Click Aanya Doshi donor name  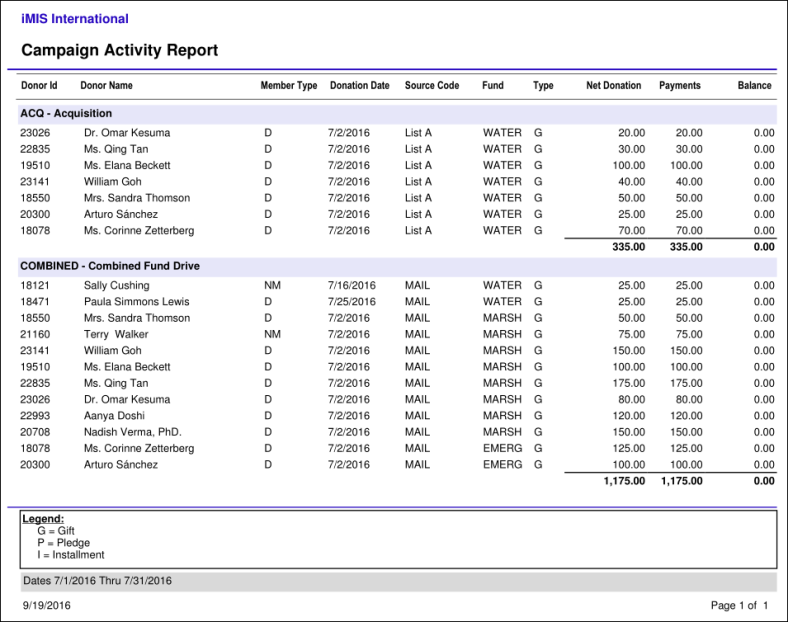coord(115,416)
